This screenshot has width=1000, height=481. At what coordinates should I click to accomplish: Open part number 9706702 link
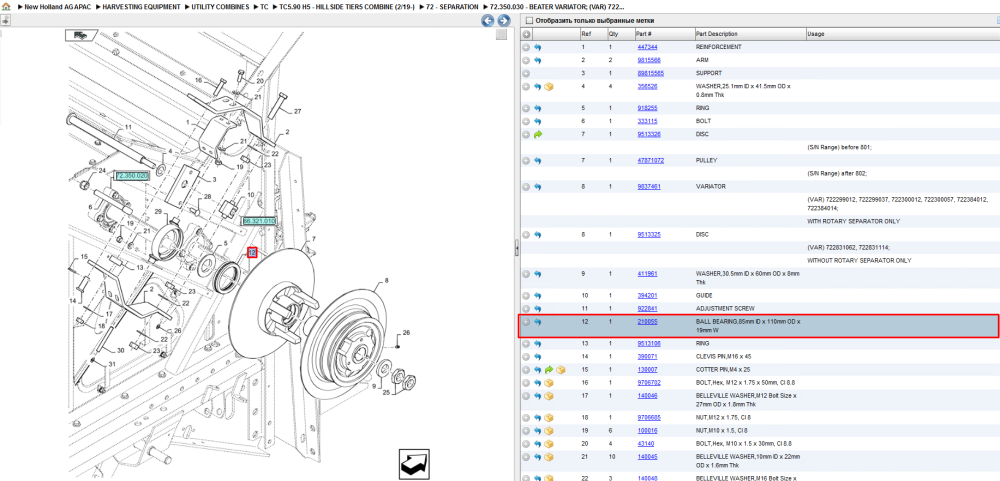coord(649,383)
